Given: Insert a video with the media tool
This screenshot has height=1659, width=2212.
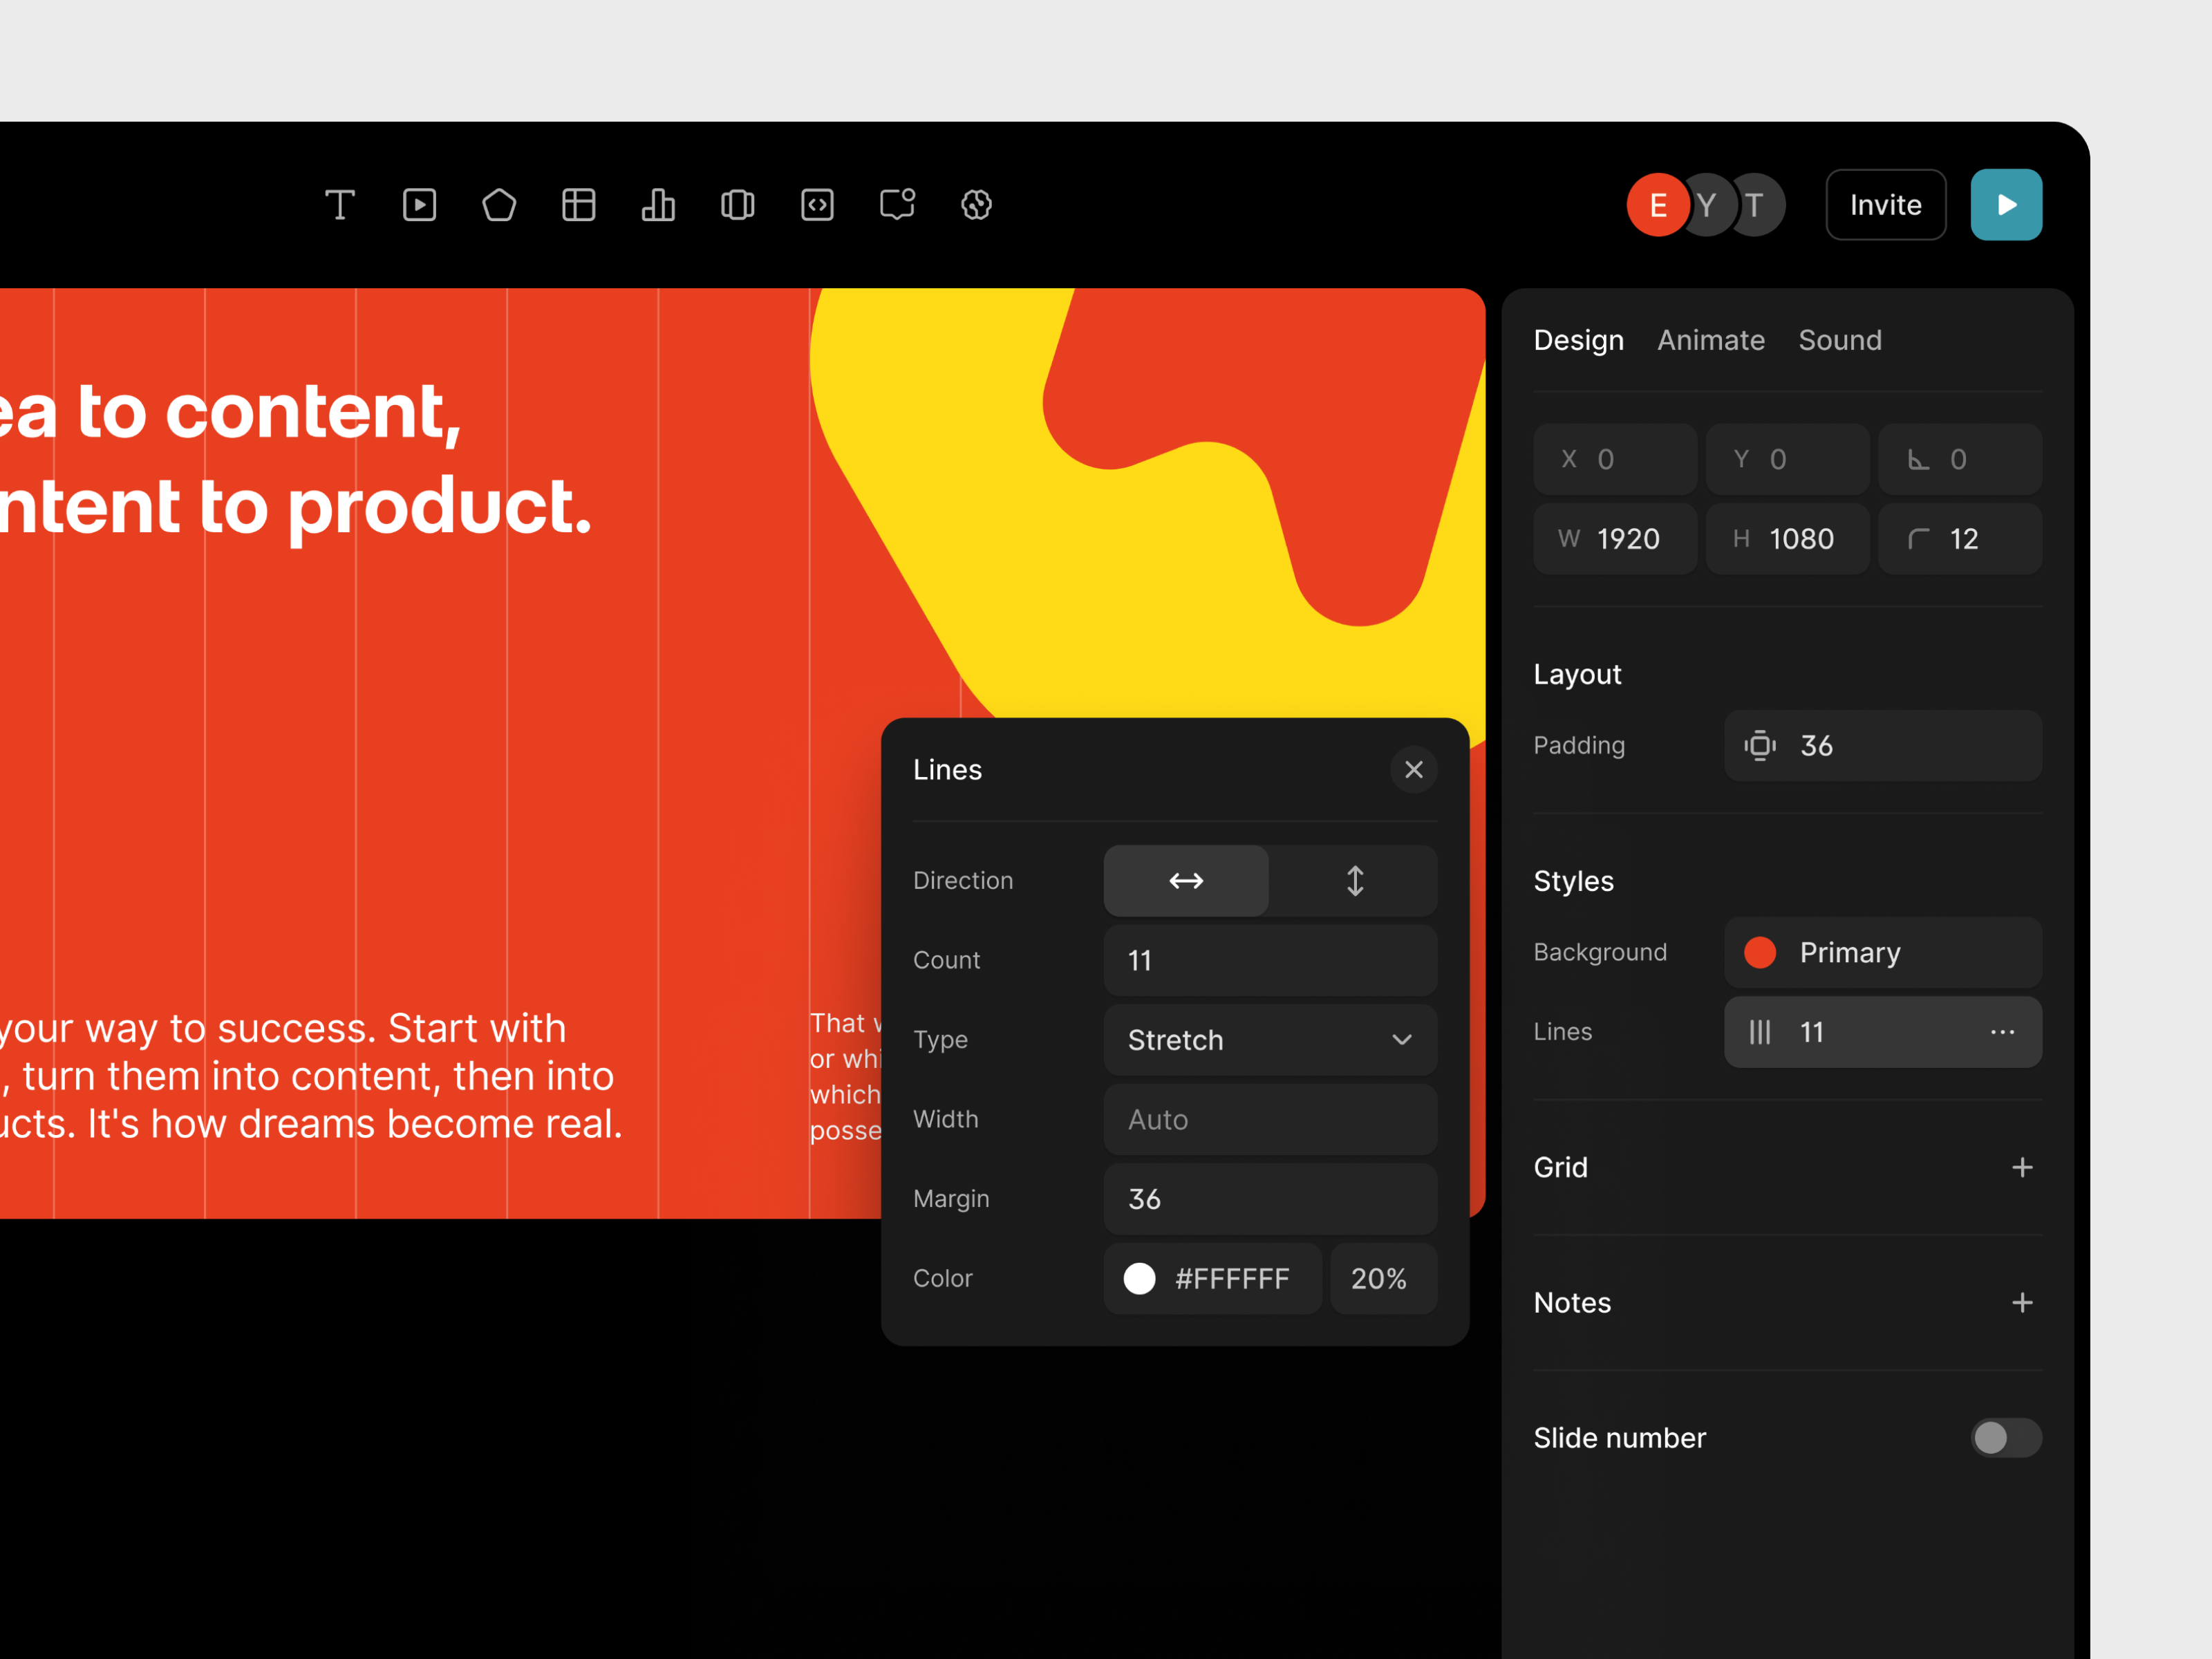Looking at the screenshot, I should (x=420, y=205).
